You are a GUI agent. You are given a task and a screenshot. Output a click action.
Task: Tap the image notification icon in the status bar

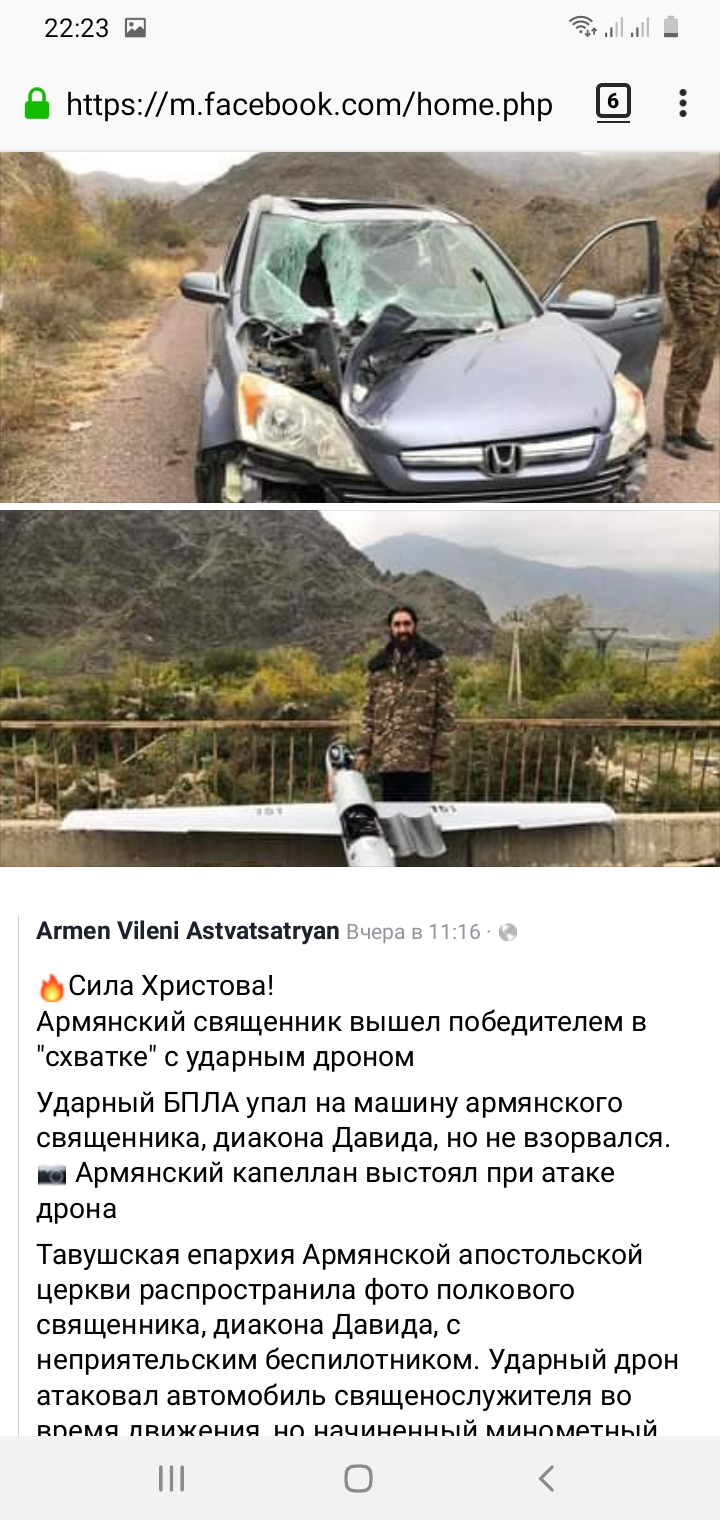[135, 28]
